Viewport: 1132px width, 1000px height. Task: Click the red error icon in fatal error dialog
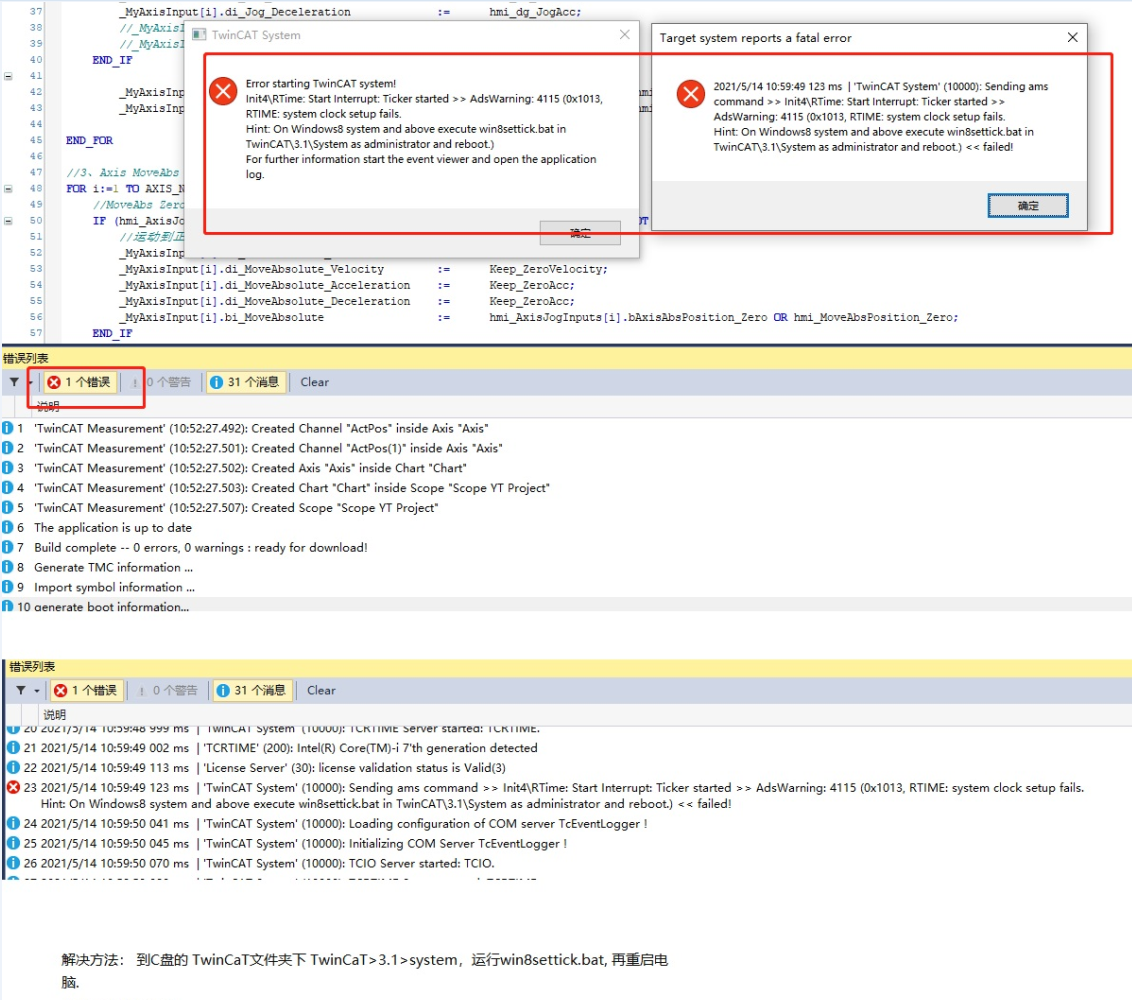tap(691, 94)
